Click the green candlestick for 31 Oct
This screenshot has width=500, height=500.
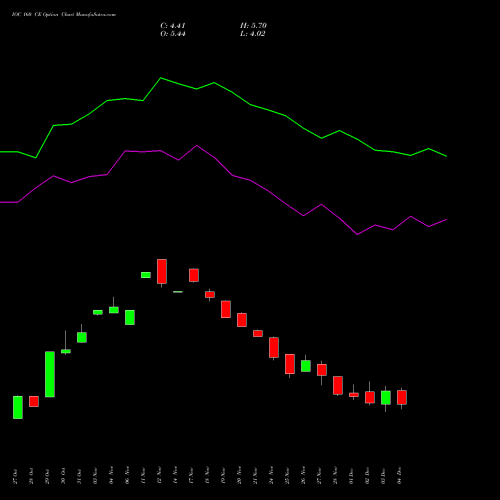[x=82, y=337]
